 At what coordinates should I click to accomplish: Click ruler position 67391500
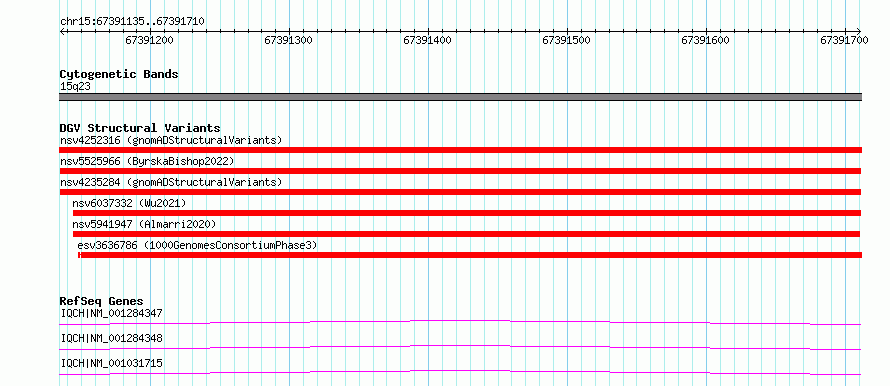pyautogui.click(x=566, y=41)
